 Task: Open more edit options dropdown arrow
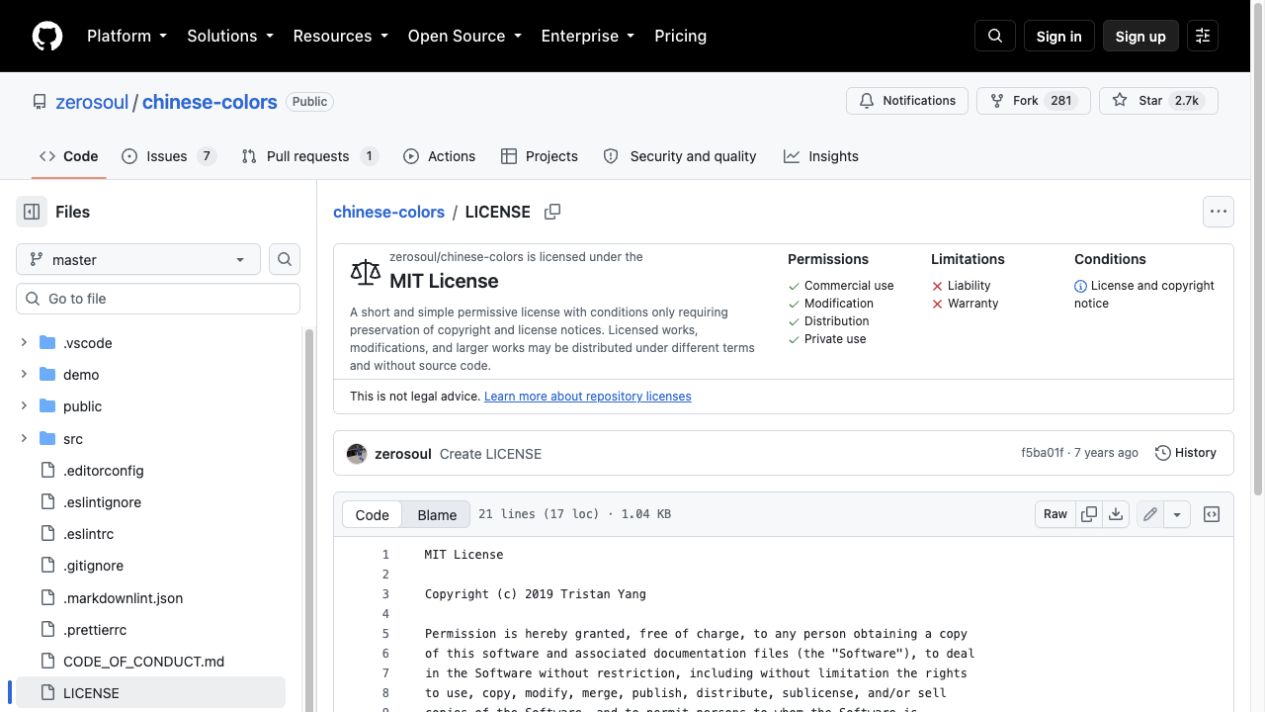click(x=1177, y=514)
